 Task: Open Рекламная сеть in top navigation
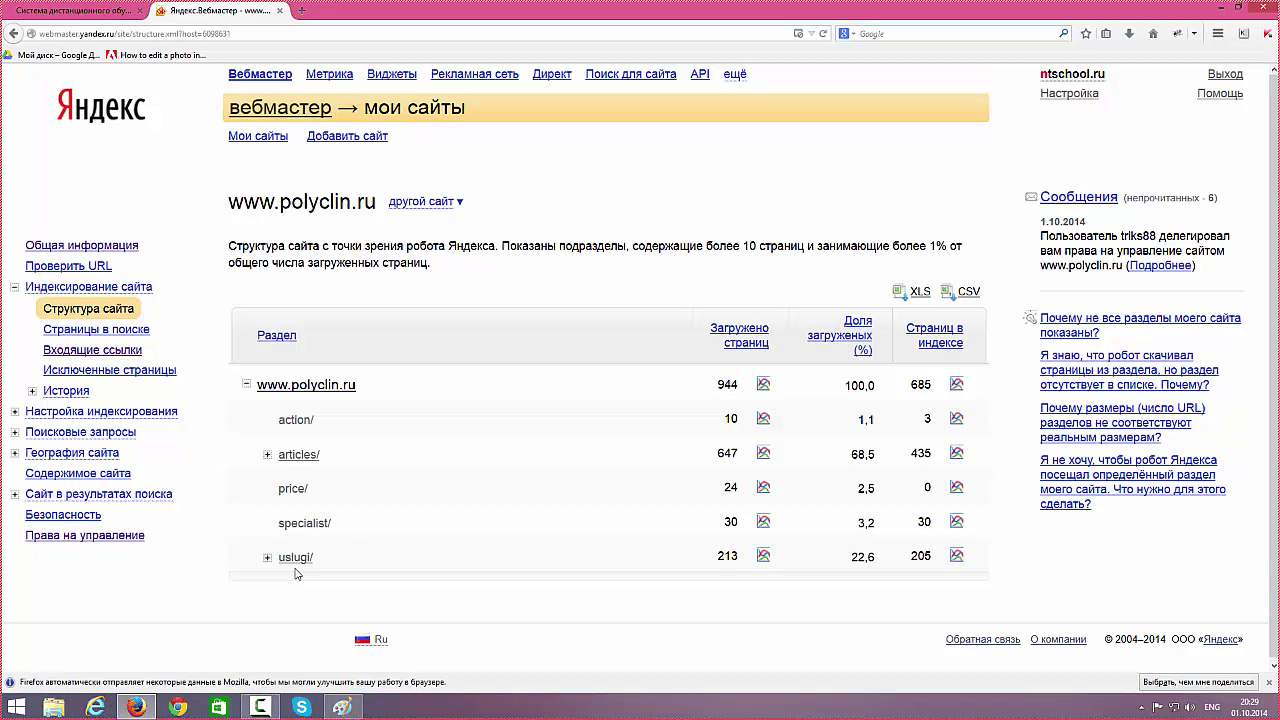point(475,74)
